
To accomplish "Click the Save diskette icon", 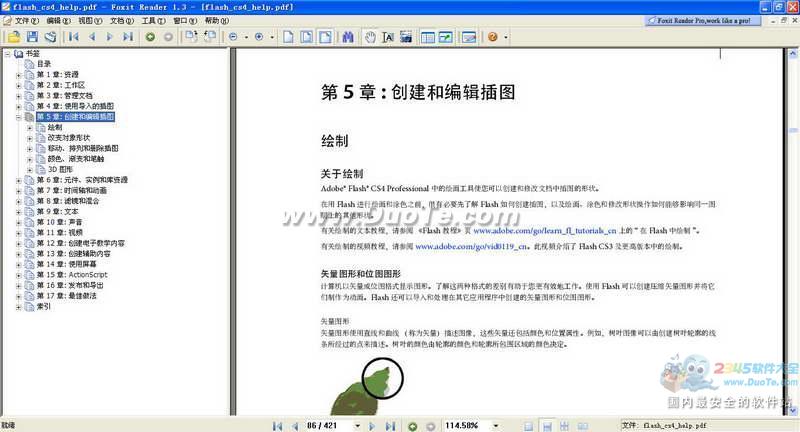I will 32,37.
